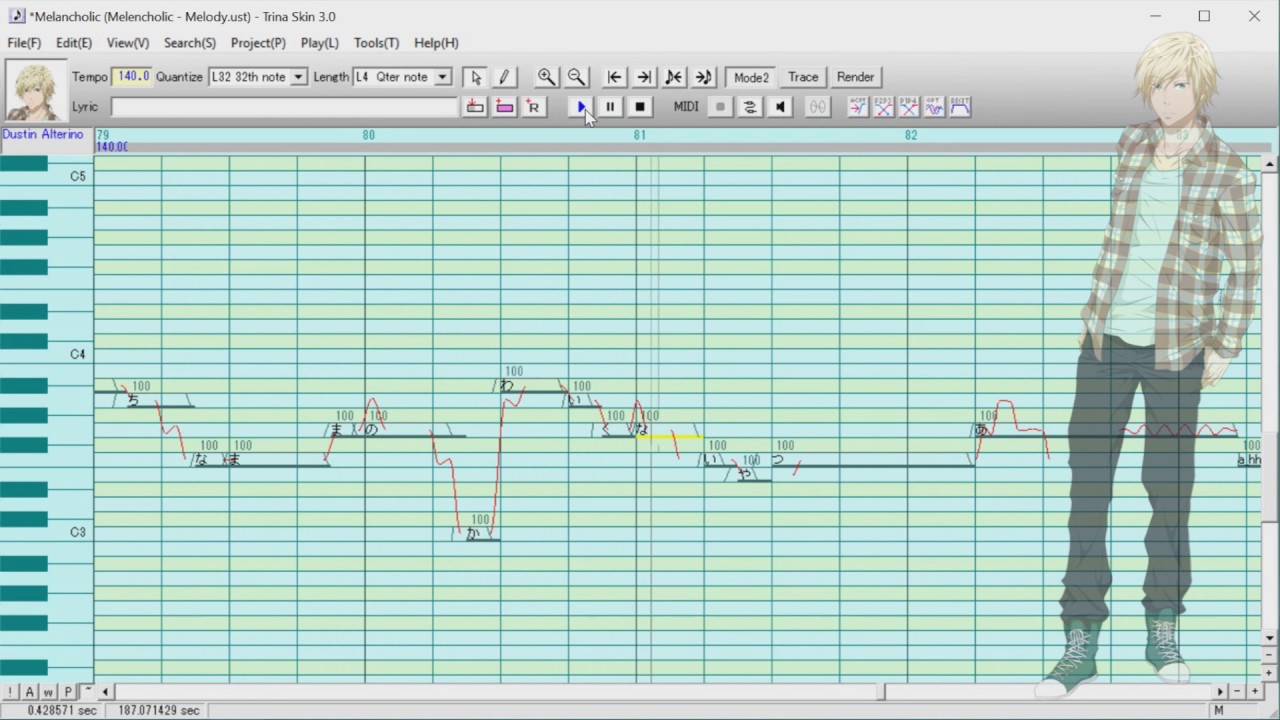Toggle Mode2 pitch editing
The height and width of the screenshot is (720, 1280).
(x=751, y=77)
